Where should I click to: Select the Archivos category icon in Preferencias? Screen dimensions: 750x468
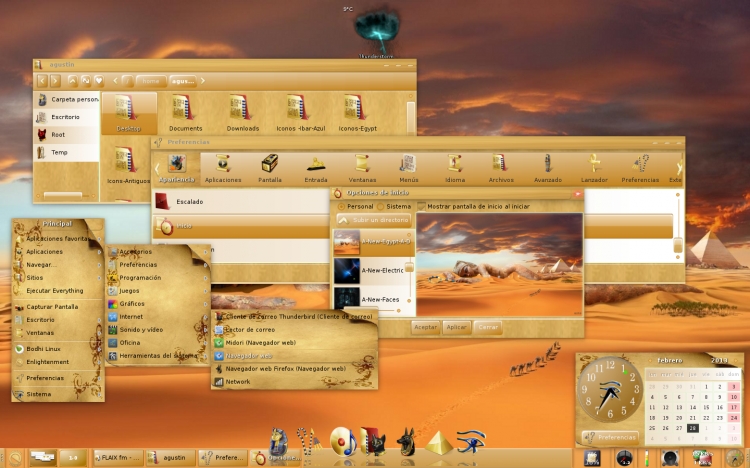tap(501, 168)
